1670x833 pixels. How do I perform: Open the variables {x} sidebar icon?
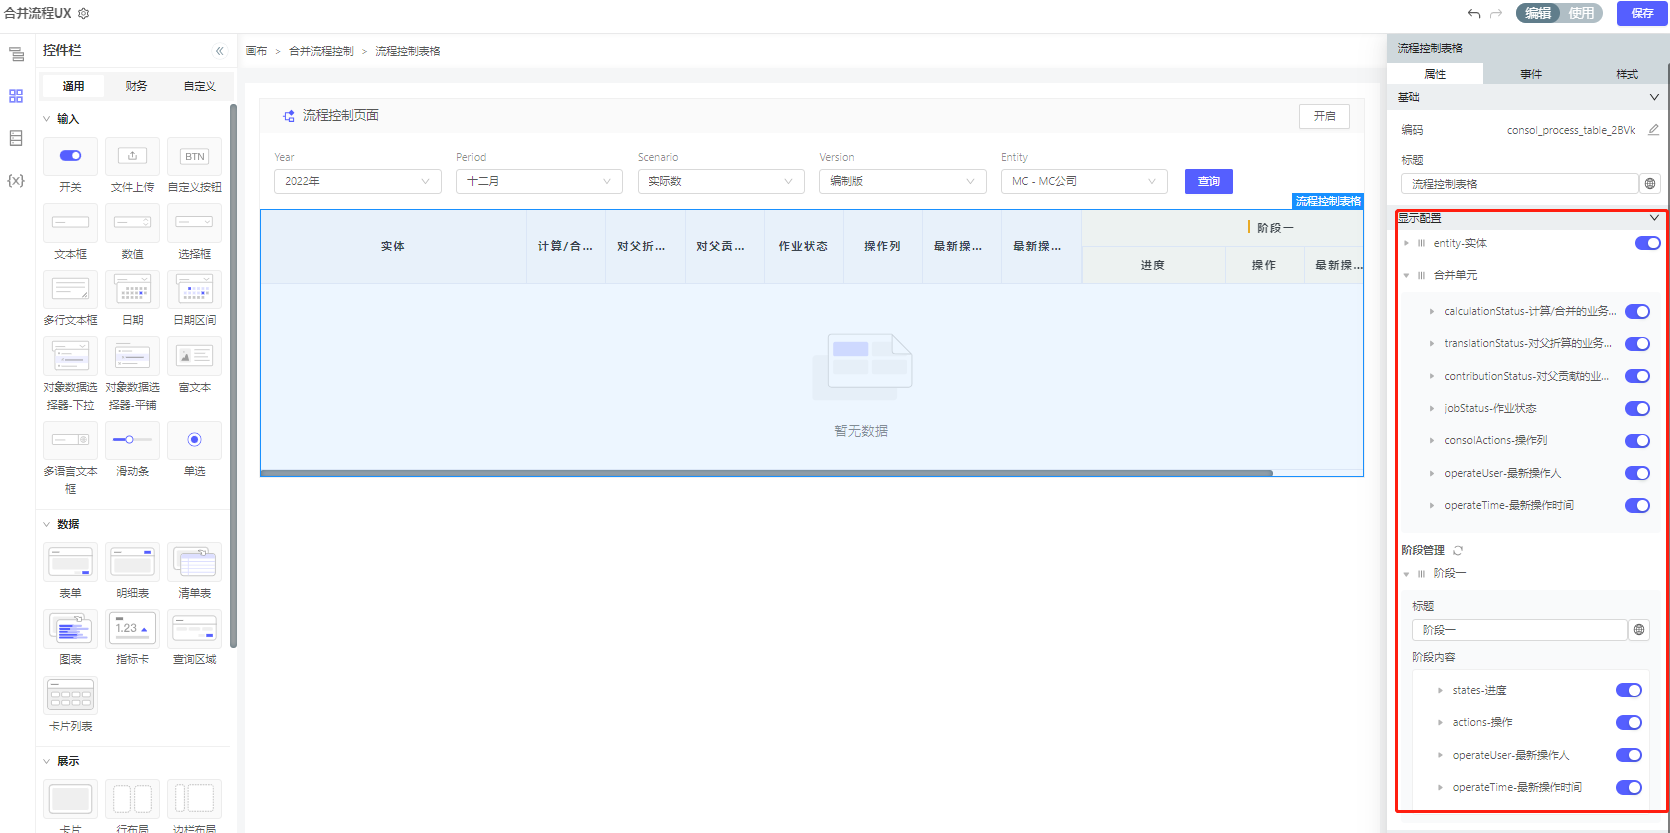16,181
